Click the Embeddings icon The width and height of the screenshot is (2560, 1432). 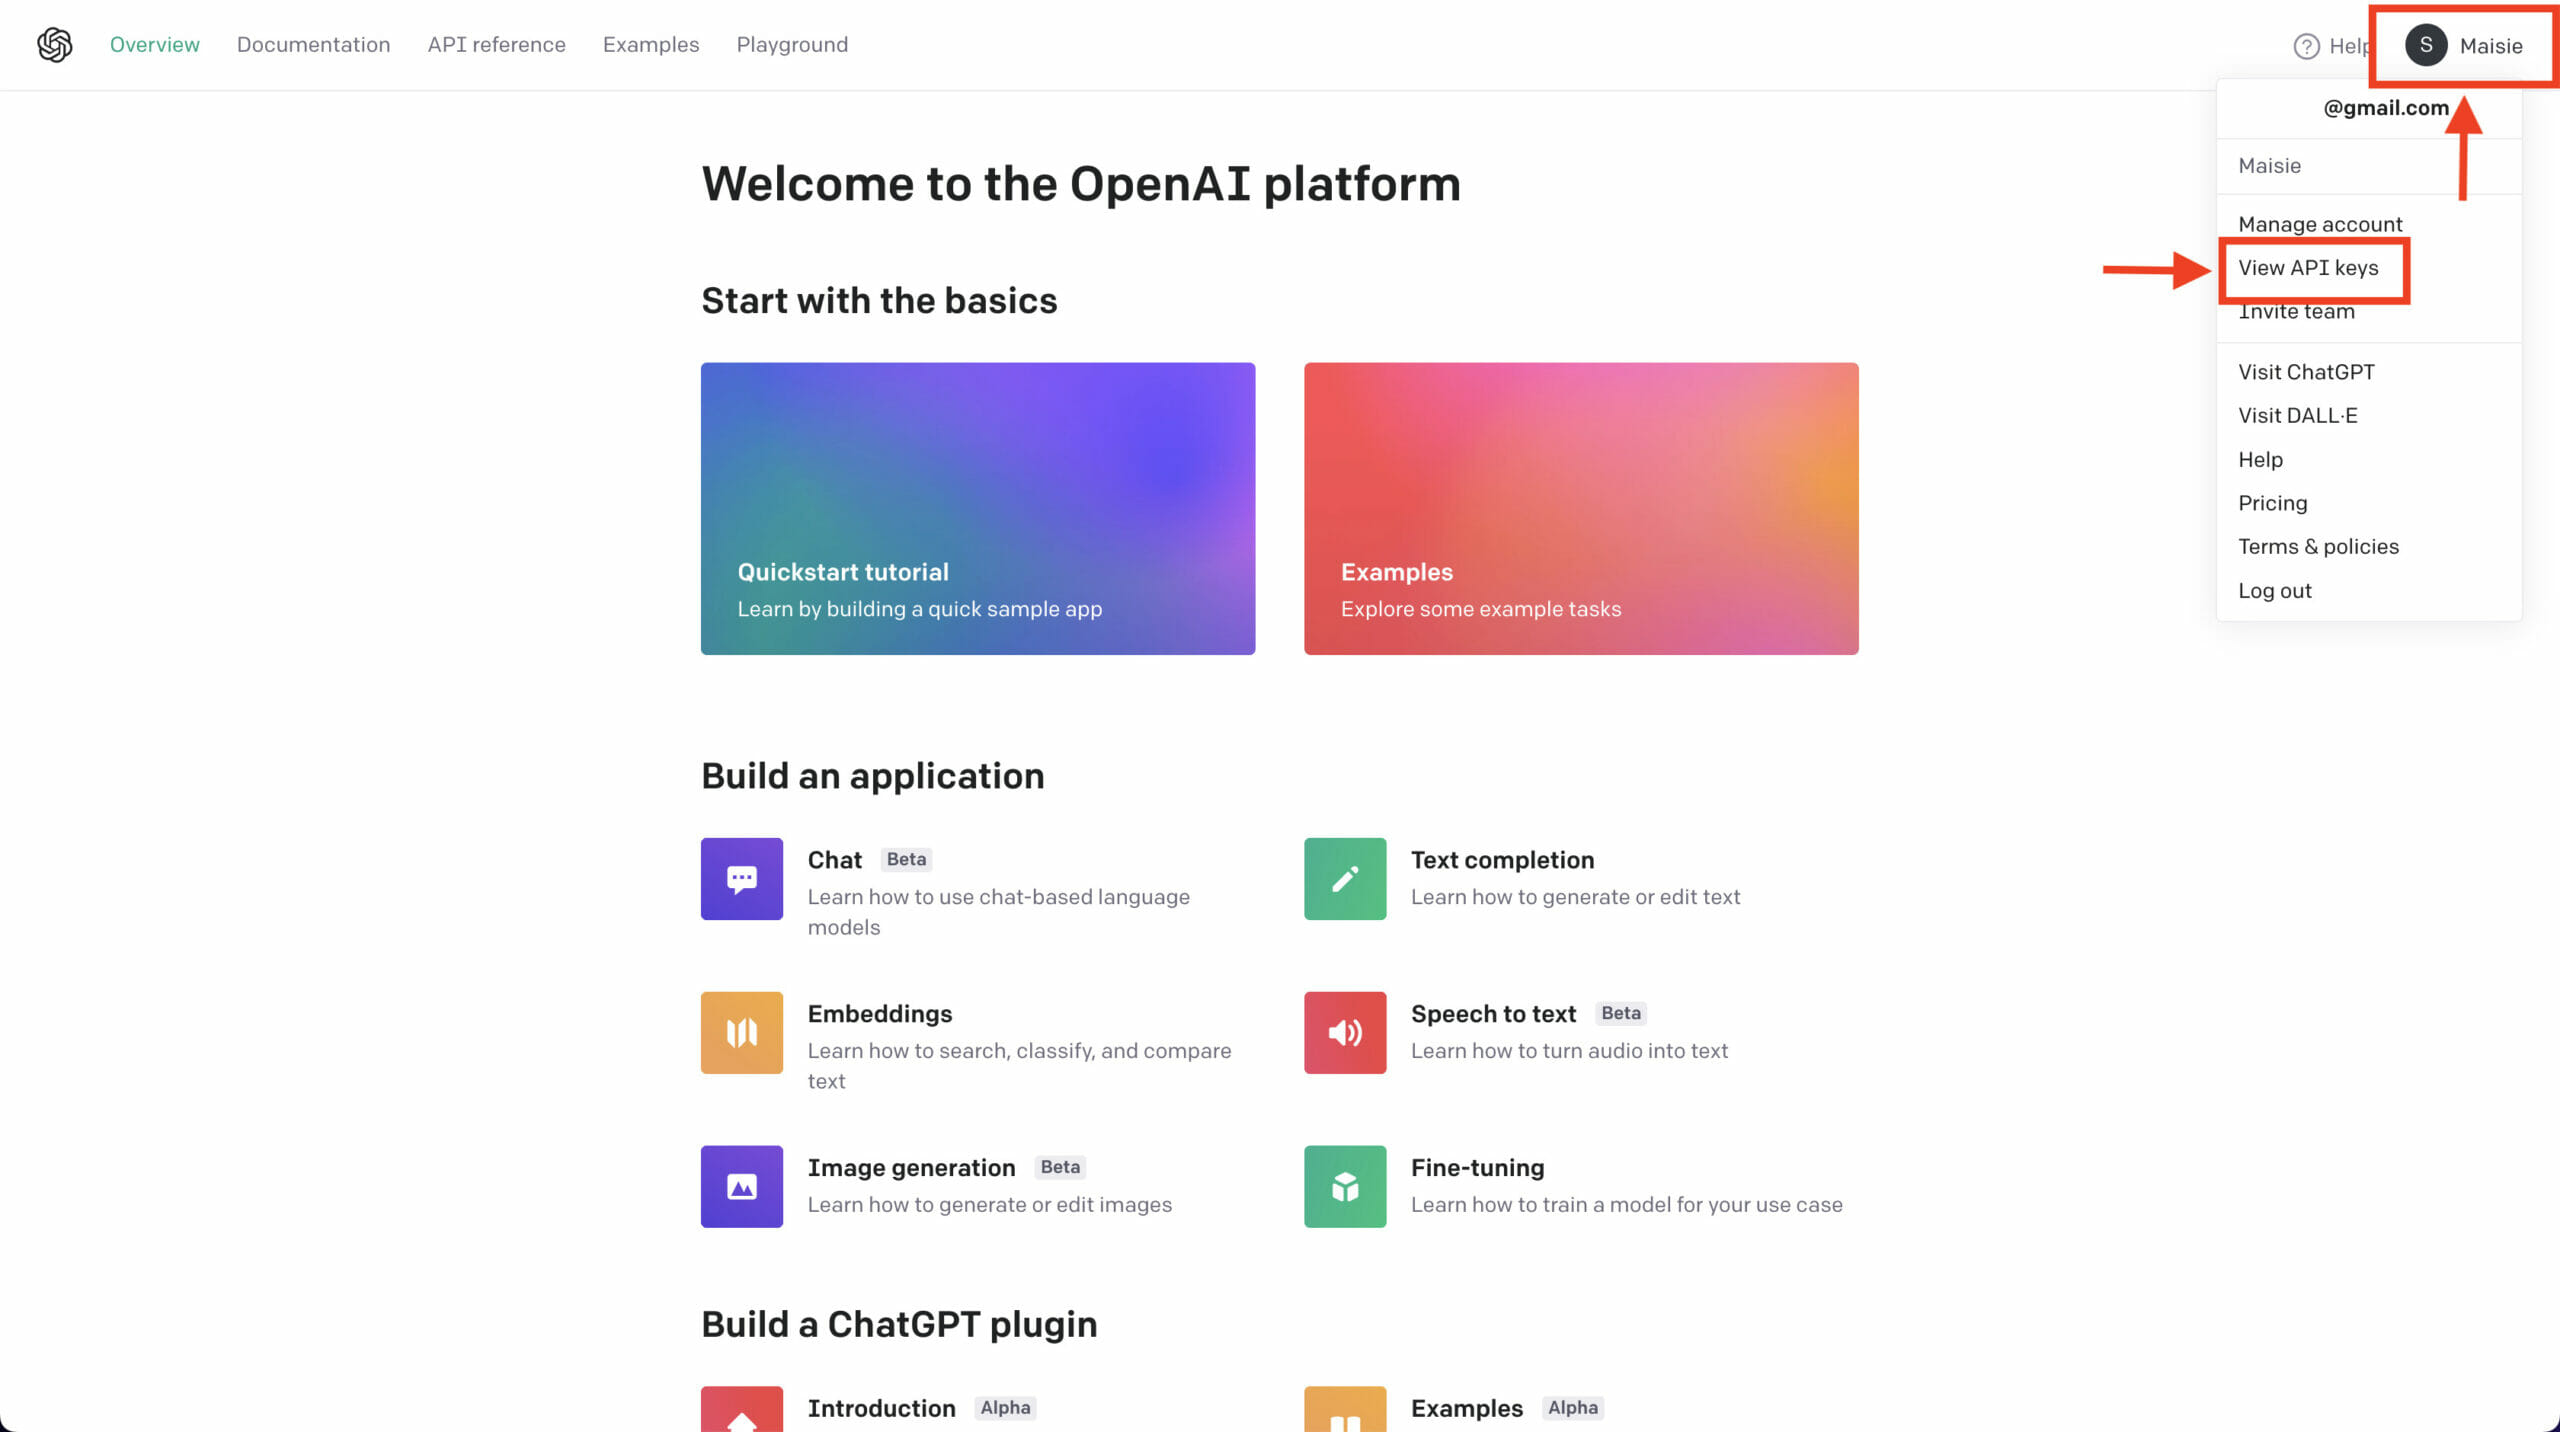coord(742,1033)
